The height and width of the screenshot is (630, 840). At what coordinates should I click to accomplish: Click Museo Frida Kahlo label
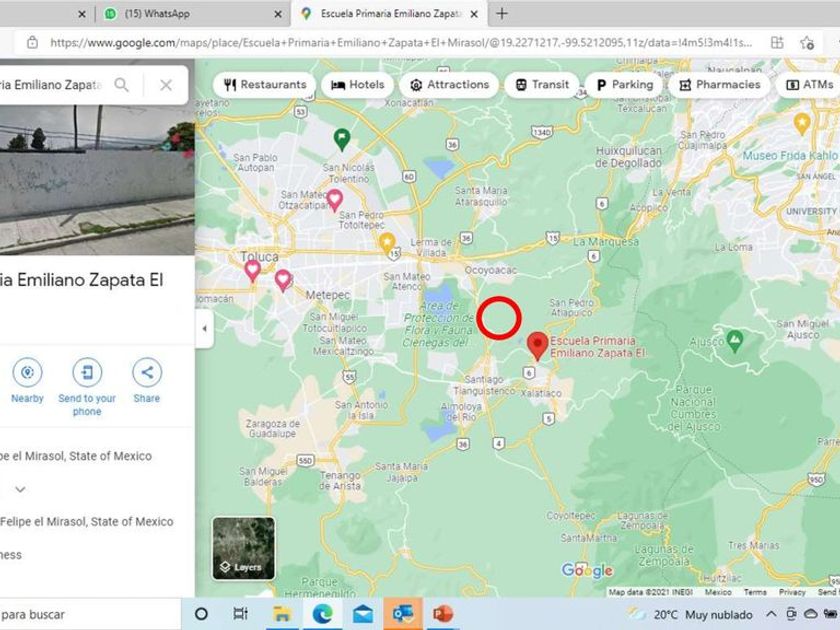point(790,155)
